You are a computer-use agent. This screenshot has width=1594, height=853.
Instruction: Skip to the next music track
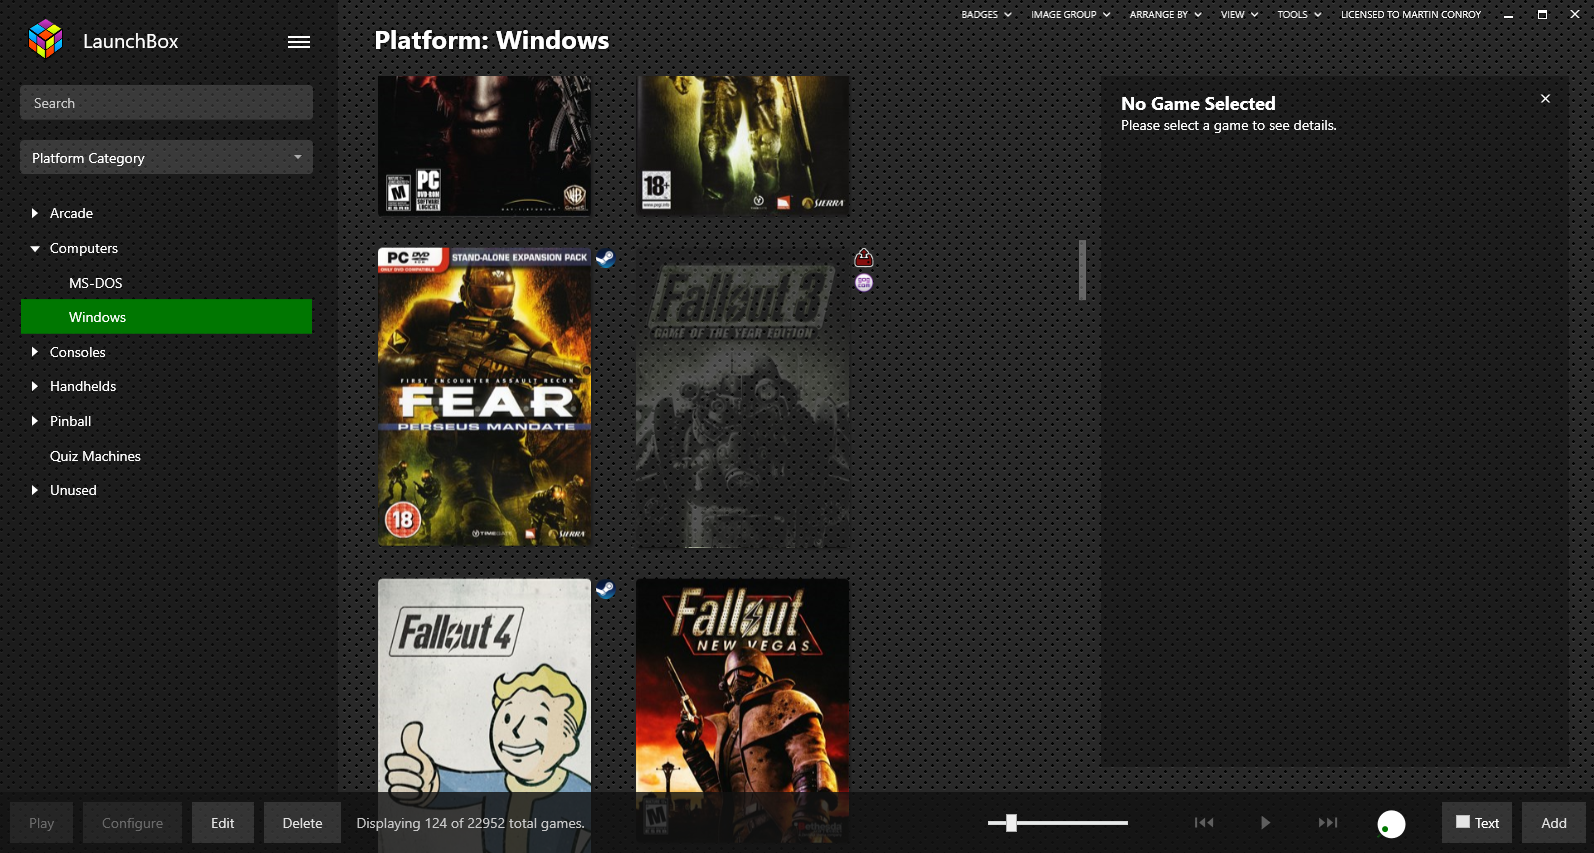(1328, 823)
